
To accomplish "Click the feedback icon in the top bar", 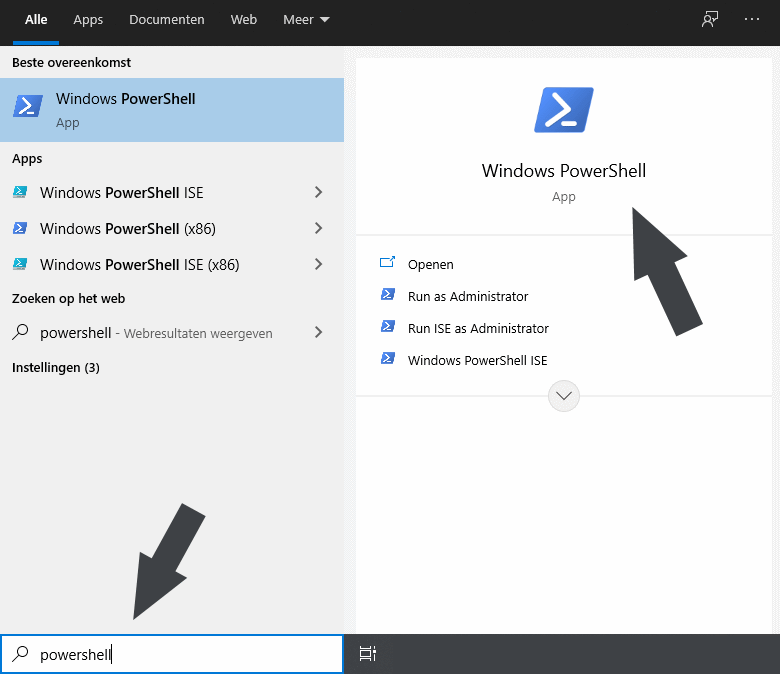I will pos(710,19).
